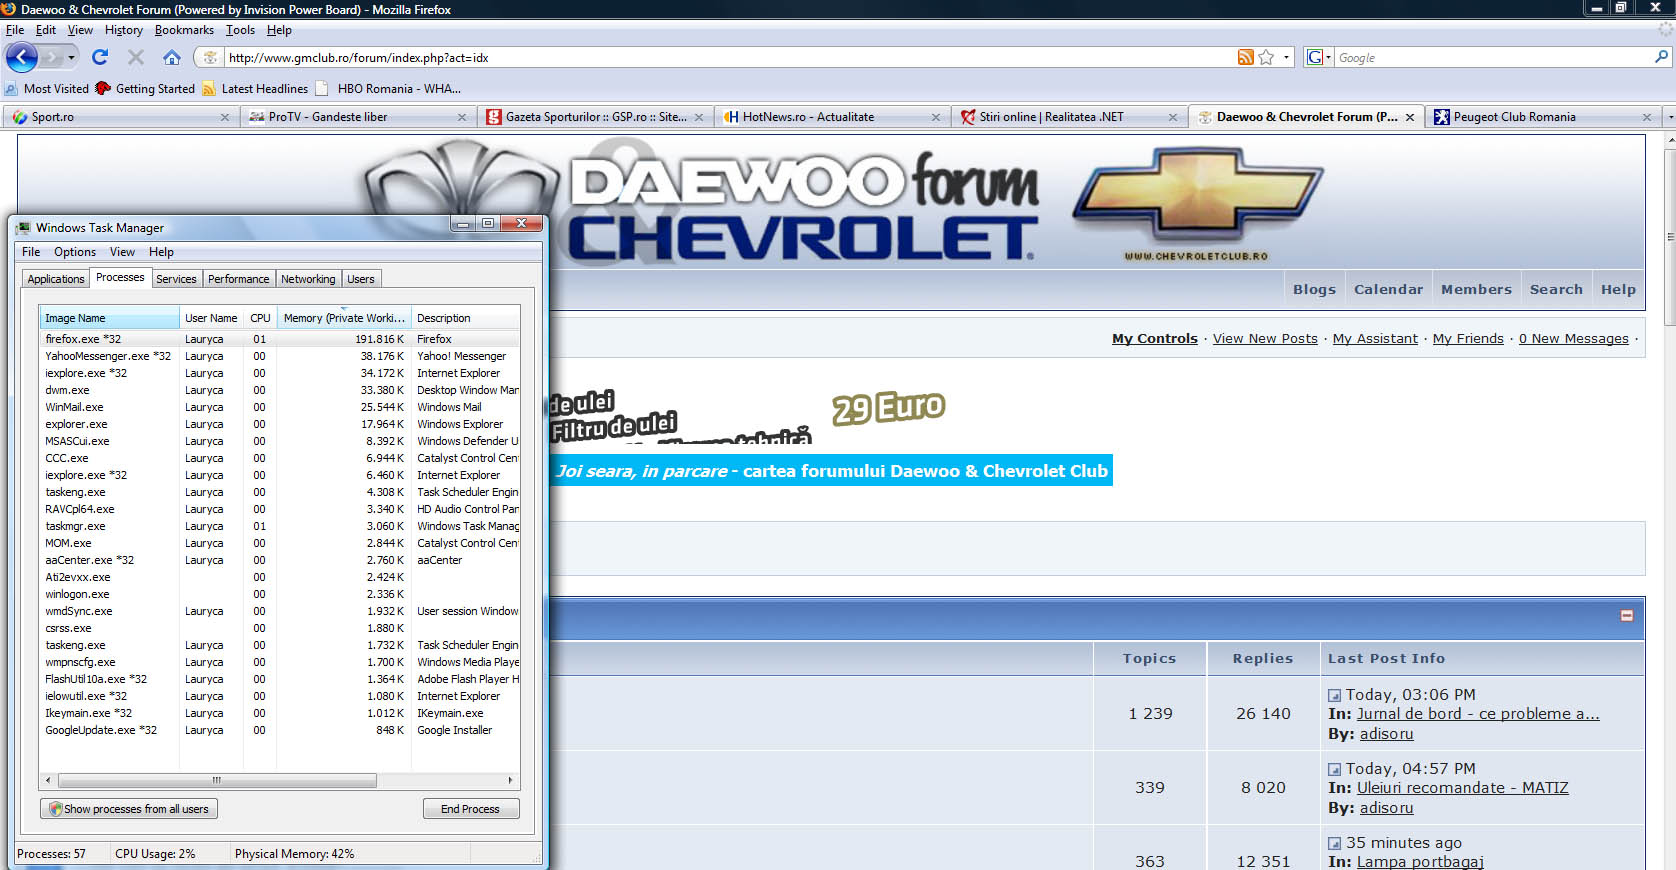
Task: Click the process list horizontal scrollbar thumb
Action: 217,780
